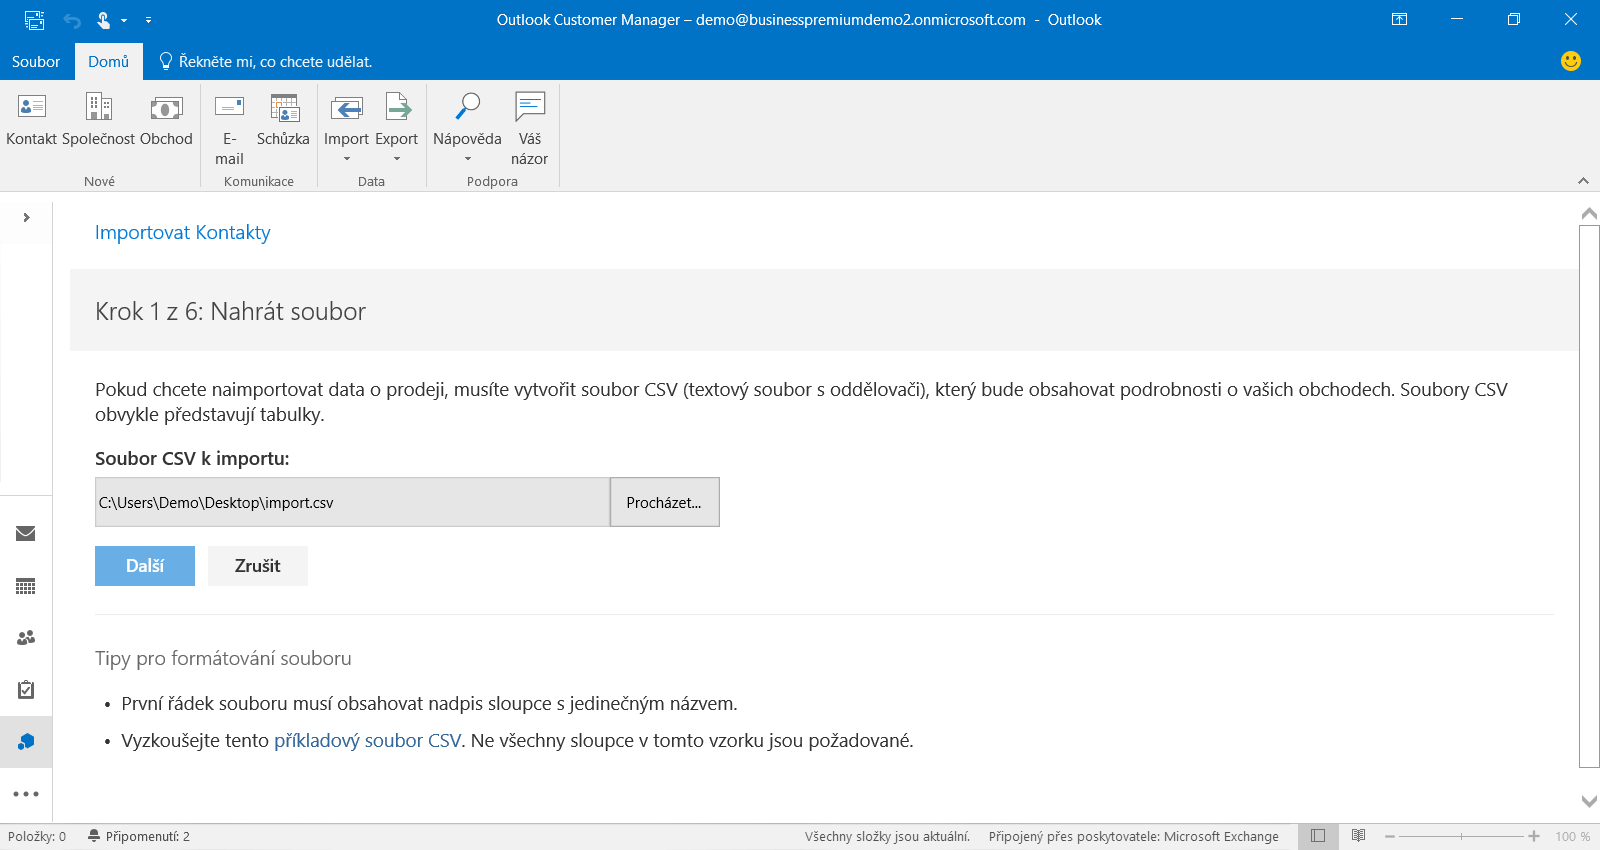This screenshot has height=850, width=1600.
Task: Click Připomenutí: 2 reminders in status bar
Action: (139, 836)
